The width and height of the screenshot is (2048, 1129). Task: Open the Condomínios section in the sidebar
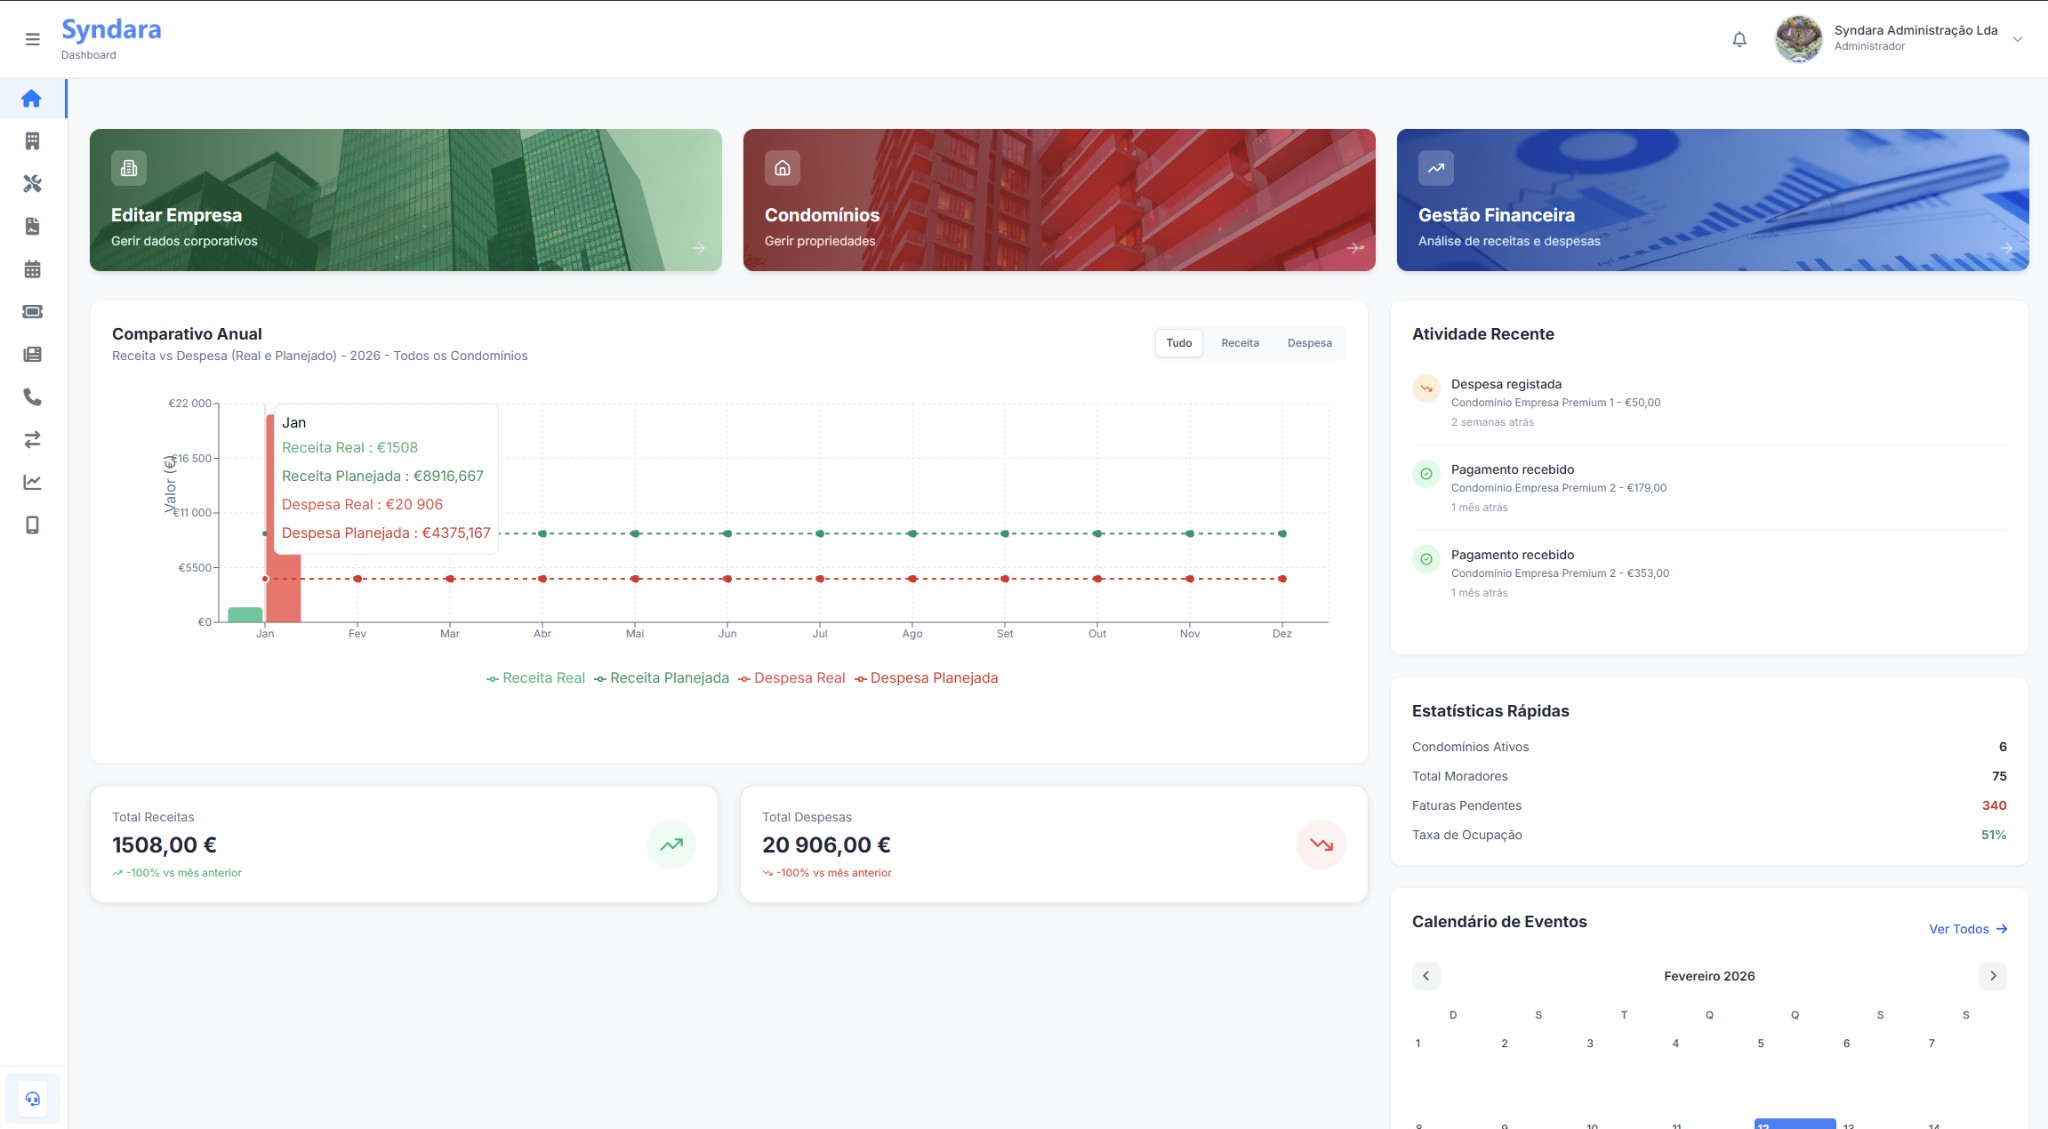pos(32,140)
